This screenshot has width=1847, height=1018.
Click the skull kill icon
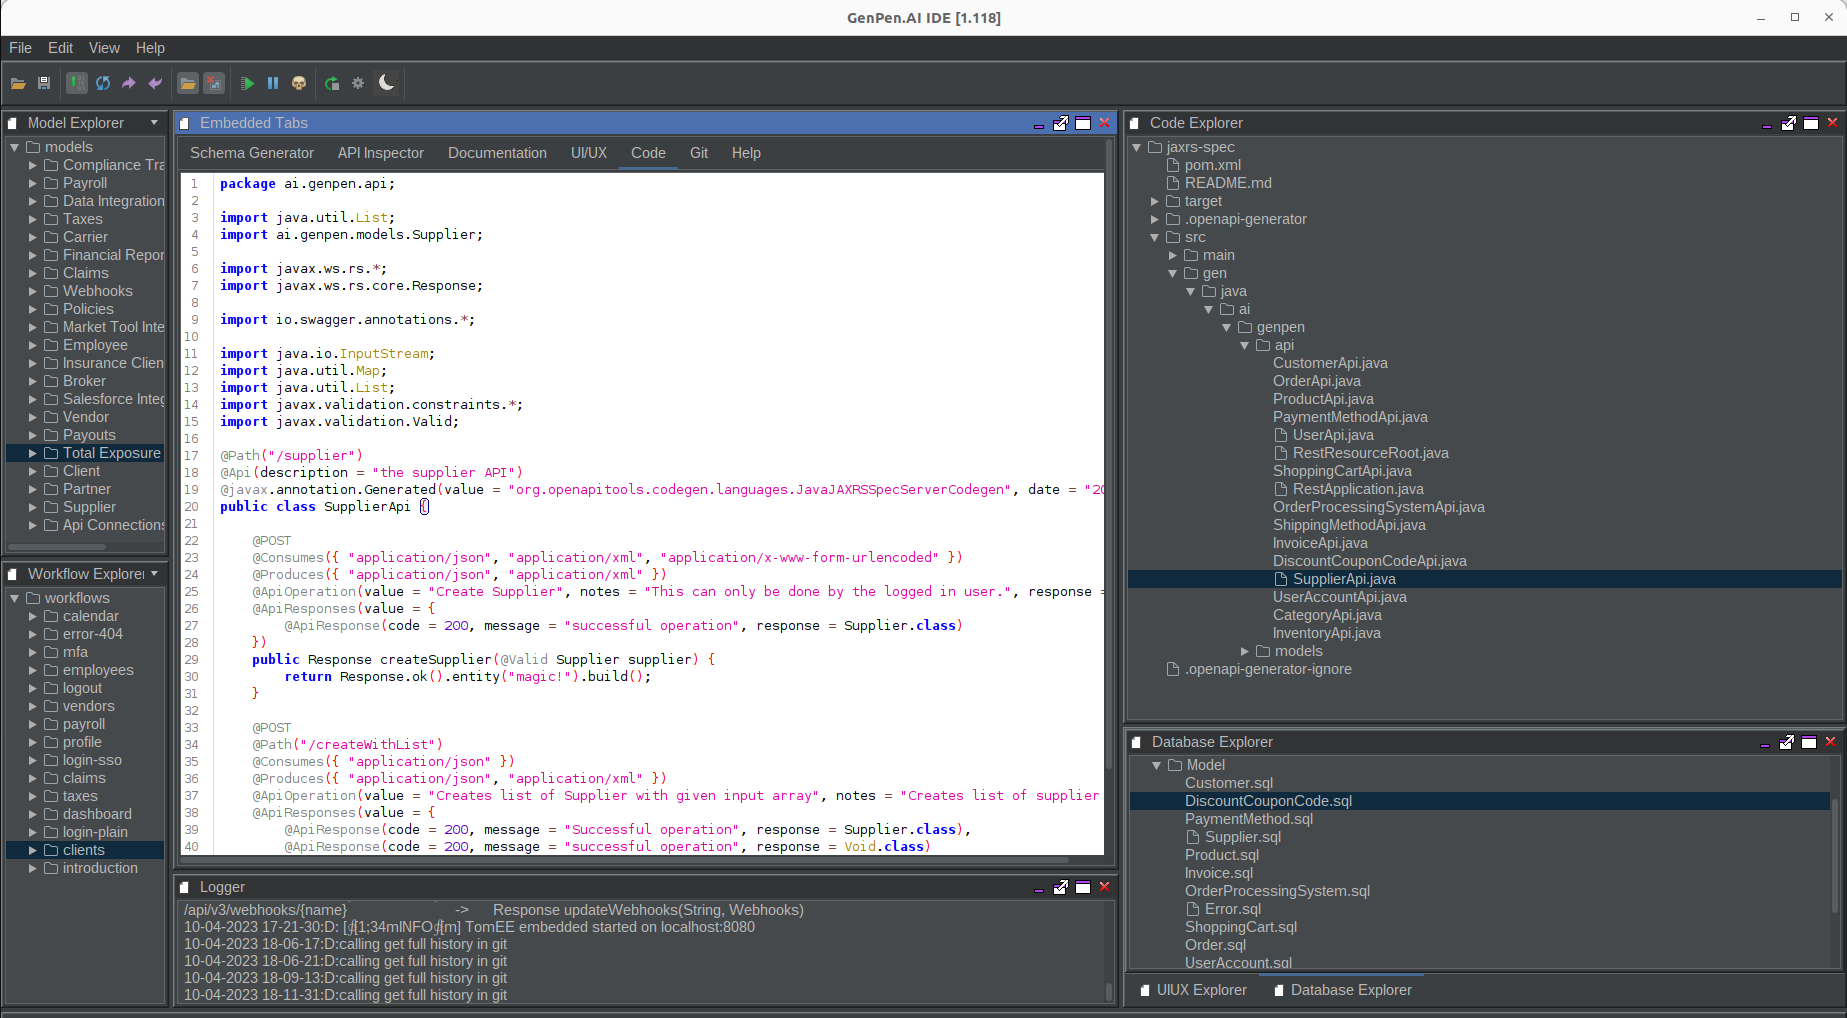tap(299, 83)
